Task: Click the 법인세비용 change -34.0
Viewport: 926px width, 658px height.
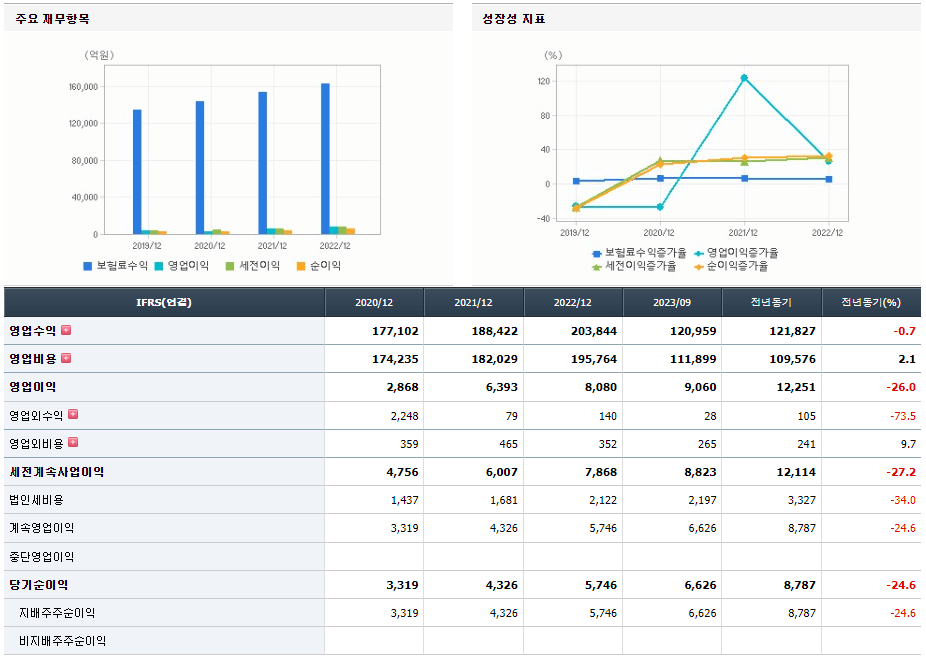Action: pos(903,500)
